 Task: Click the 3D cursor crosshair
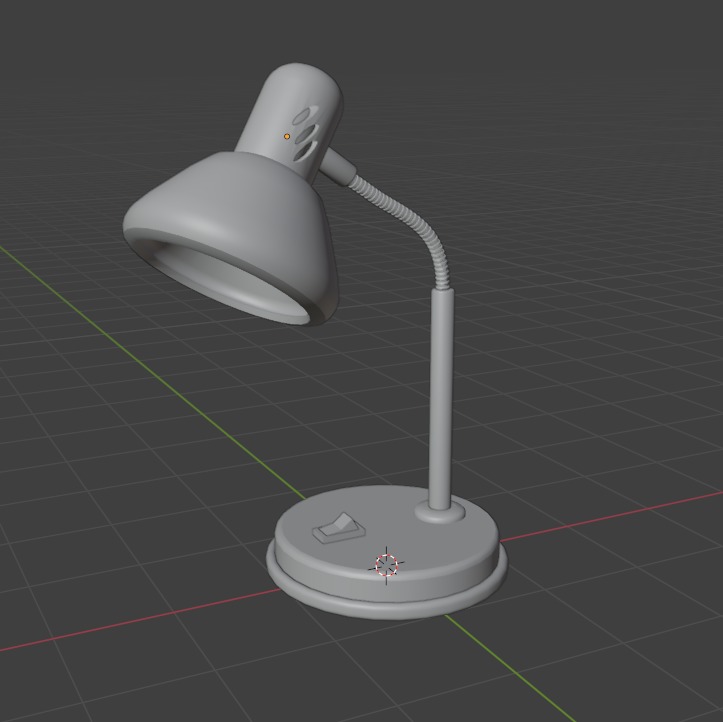(386, 565)
